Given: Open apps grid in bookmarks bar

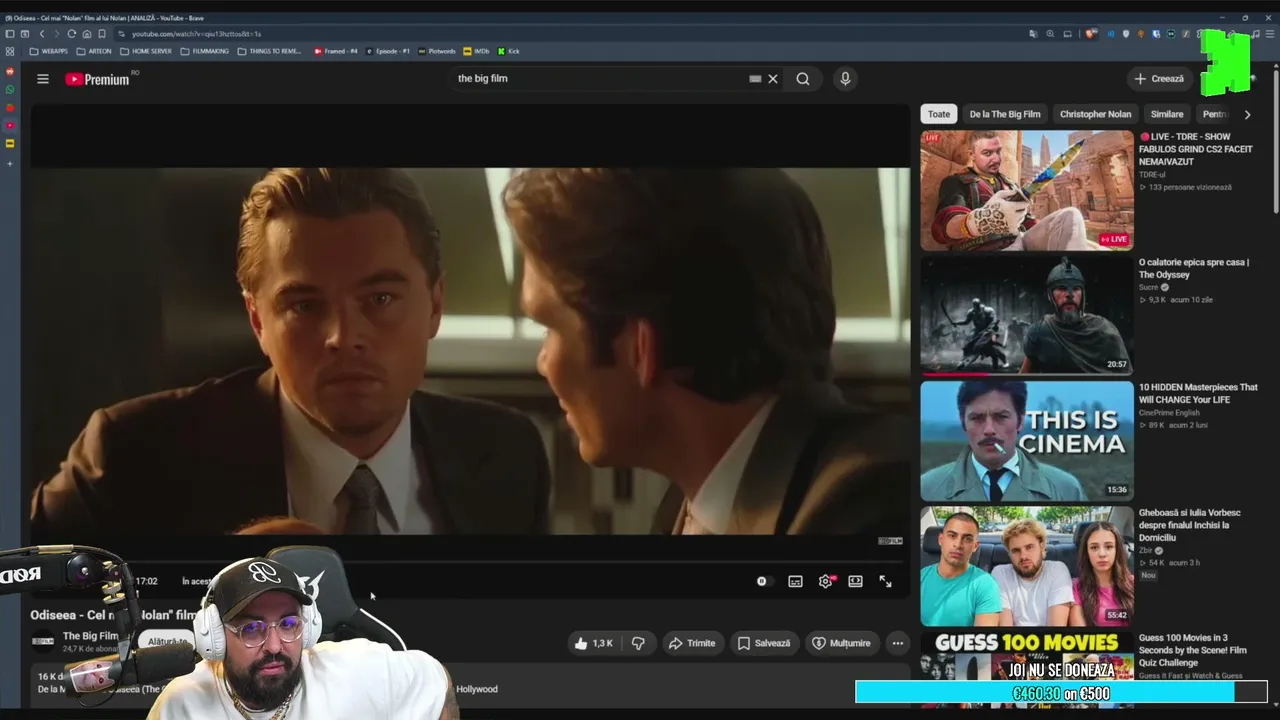Looking at the screenshot, I should [10, 51].
